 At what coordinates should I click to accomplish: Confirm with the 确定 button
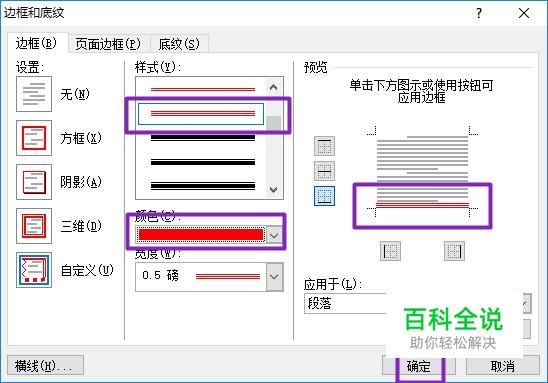pos(419,366)
